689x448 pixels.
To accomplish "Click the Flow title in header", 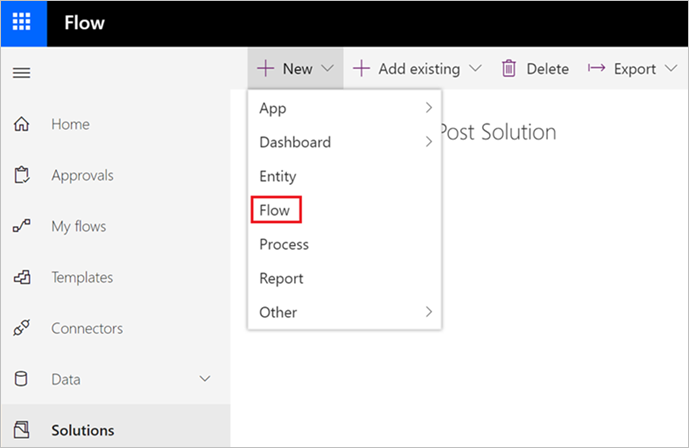I will coord(84,23).
